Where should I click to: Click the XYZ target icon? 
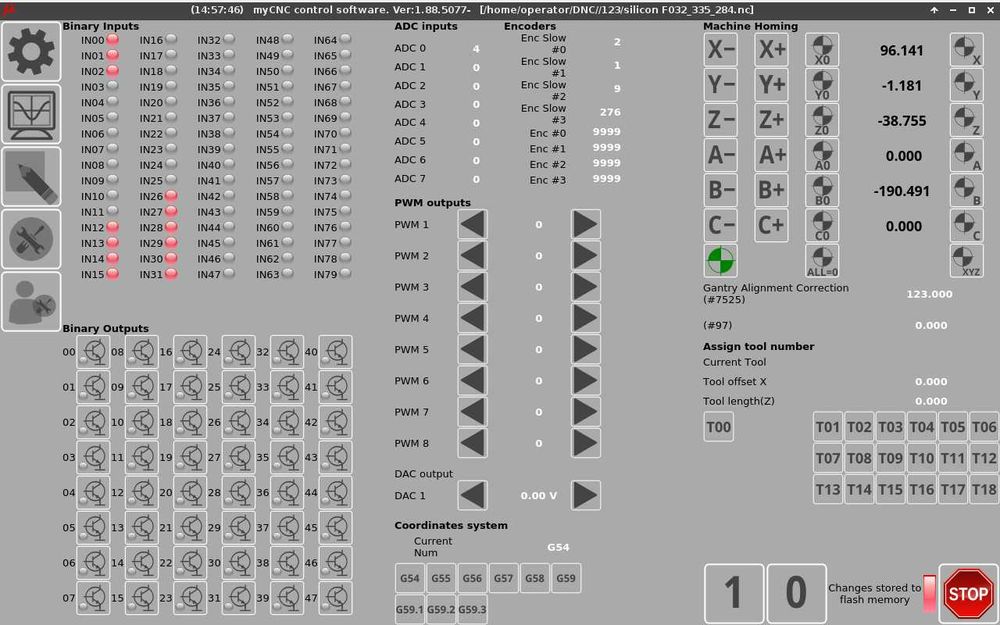[966, 260]
